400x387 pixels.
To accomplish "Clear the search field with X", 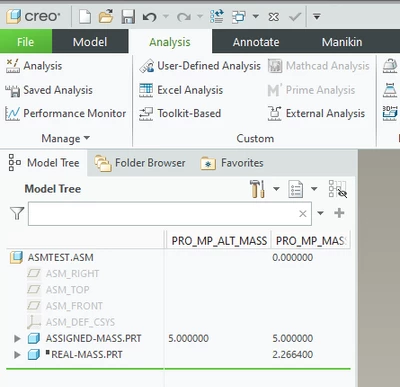I will coord(303,214).
